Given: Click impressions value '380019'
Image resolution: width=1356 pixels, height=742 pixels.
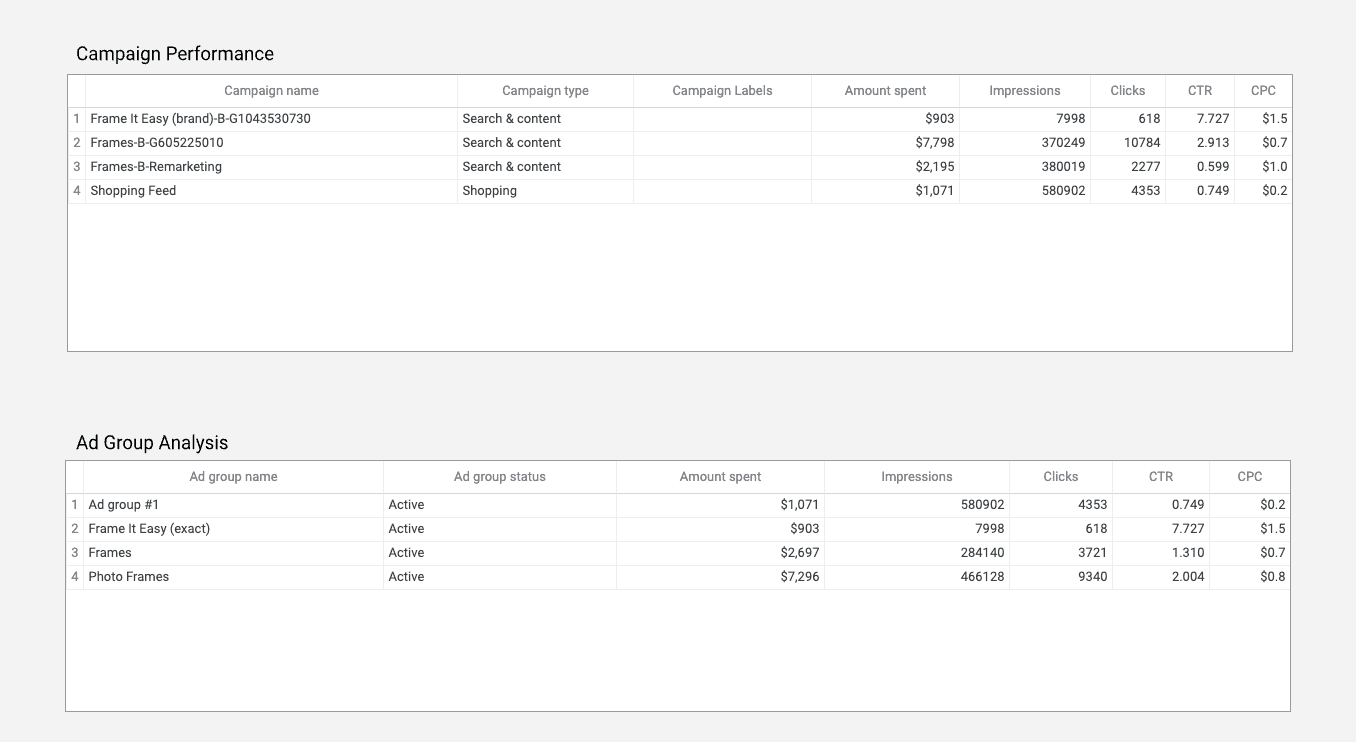Looking at the screenshot, I should [x=1063, y=167].
